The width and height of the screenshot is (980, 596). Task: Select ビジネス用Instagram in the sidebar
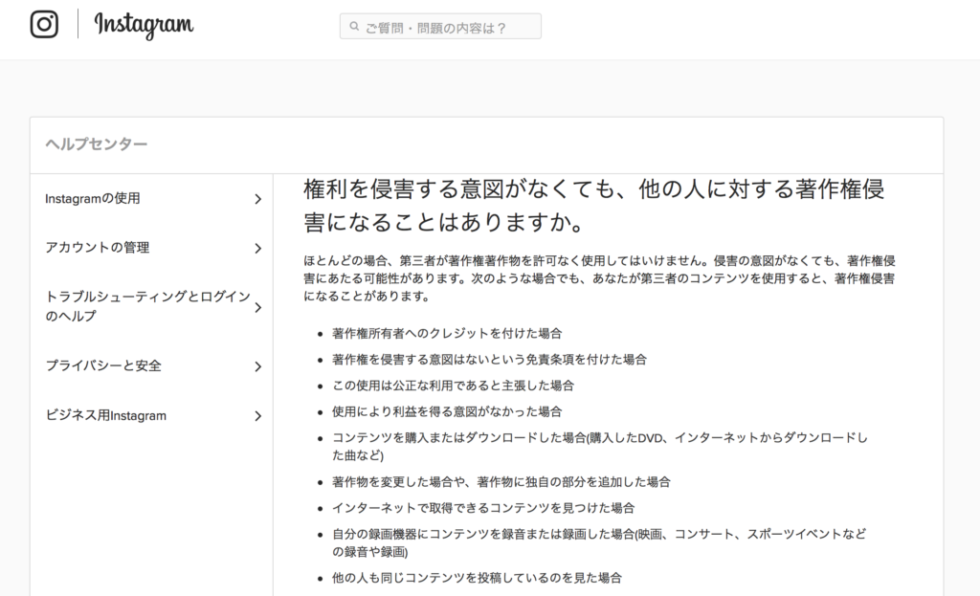[x=106, y=415]
